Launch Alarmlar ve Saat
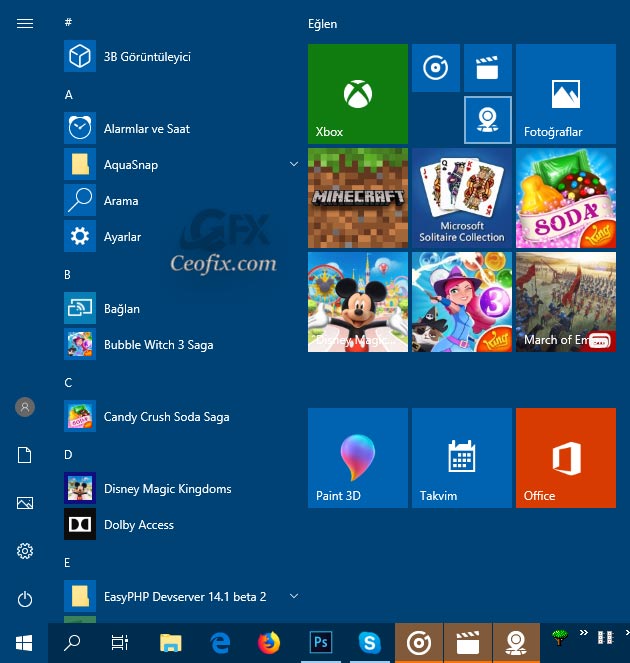The width and height of the screenshot is (630, 663). [x=182, y=128]
